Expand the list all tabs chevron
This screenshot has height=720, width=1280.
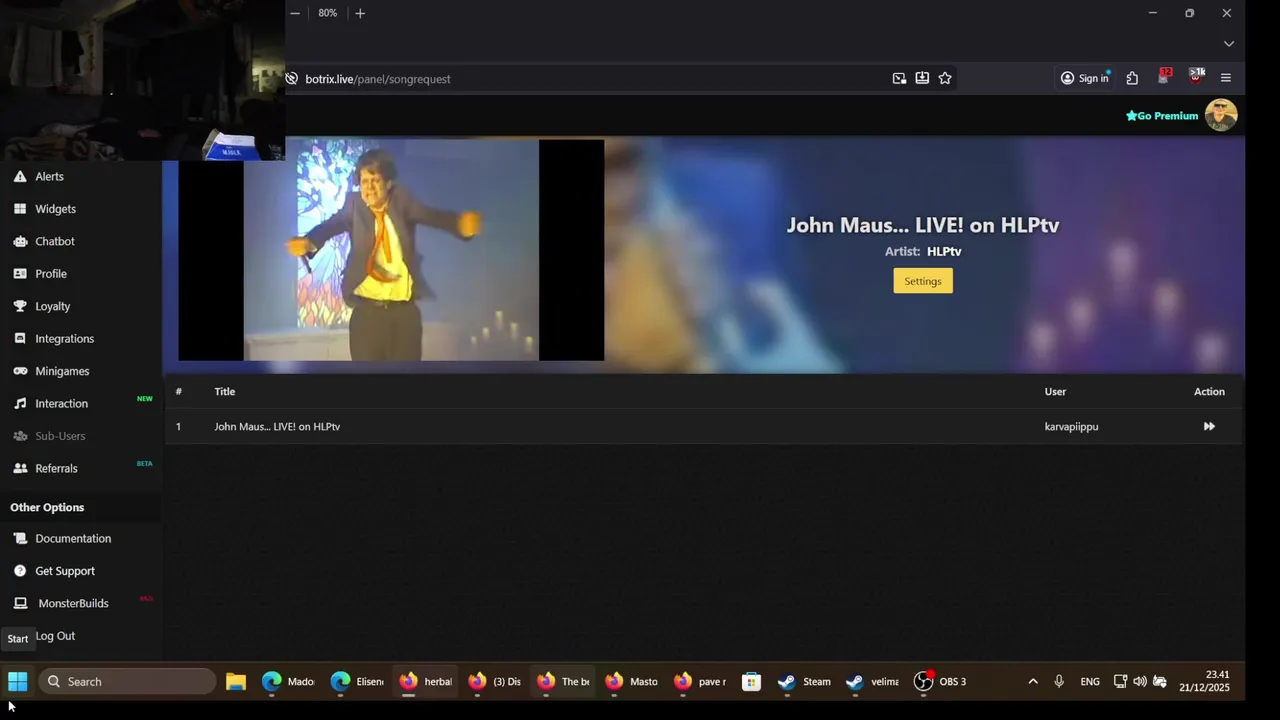1229,44
